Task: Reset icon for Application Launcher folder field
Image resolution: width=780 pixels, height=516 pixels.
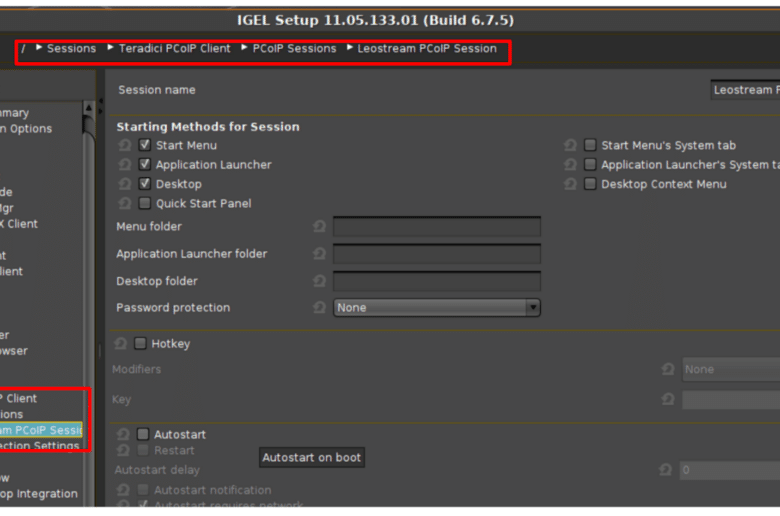Action: pos(319,254)
